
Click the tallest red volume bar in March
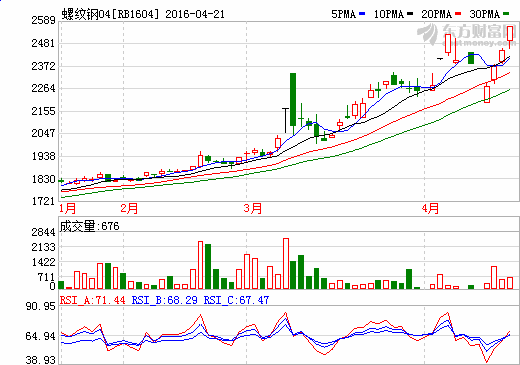pyautogui.click(x=286, y=263)
